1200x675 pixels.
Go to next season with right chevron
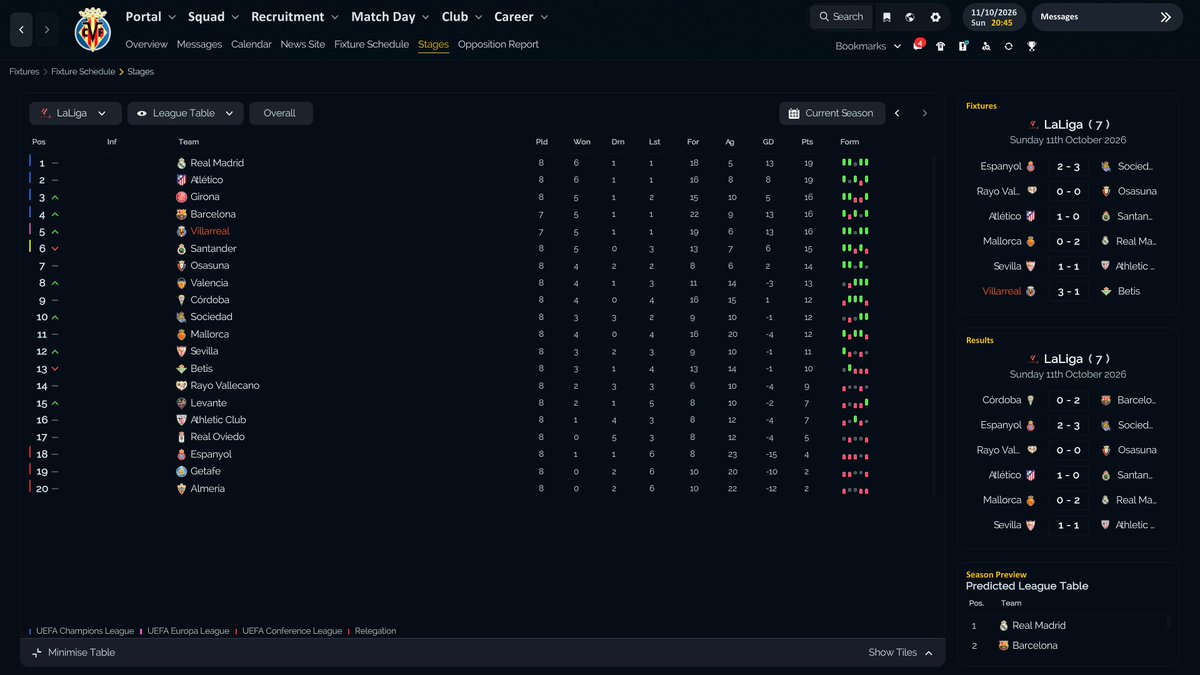925,113
